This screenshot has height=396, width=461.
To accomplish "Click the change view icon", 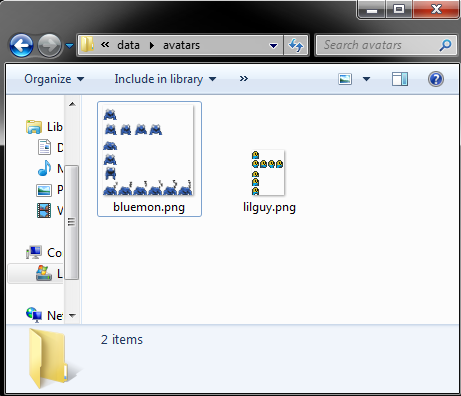I will [345, 79].
